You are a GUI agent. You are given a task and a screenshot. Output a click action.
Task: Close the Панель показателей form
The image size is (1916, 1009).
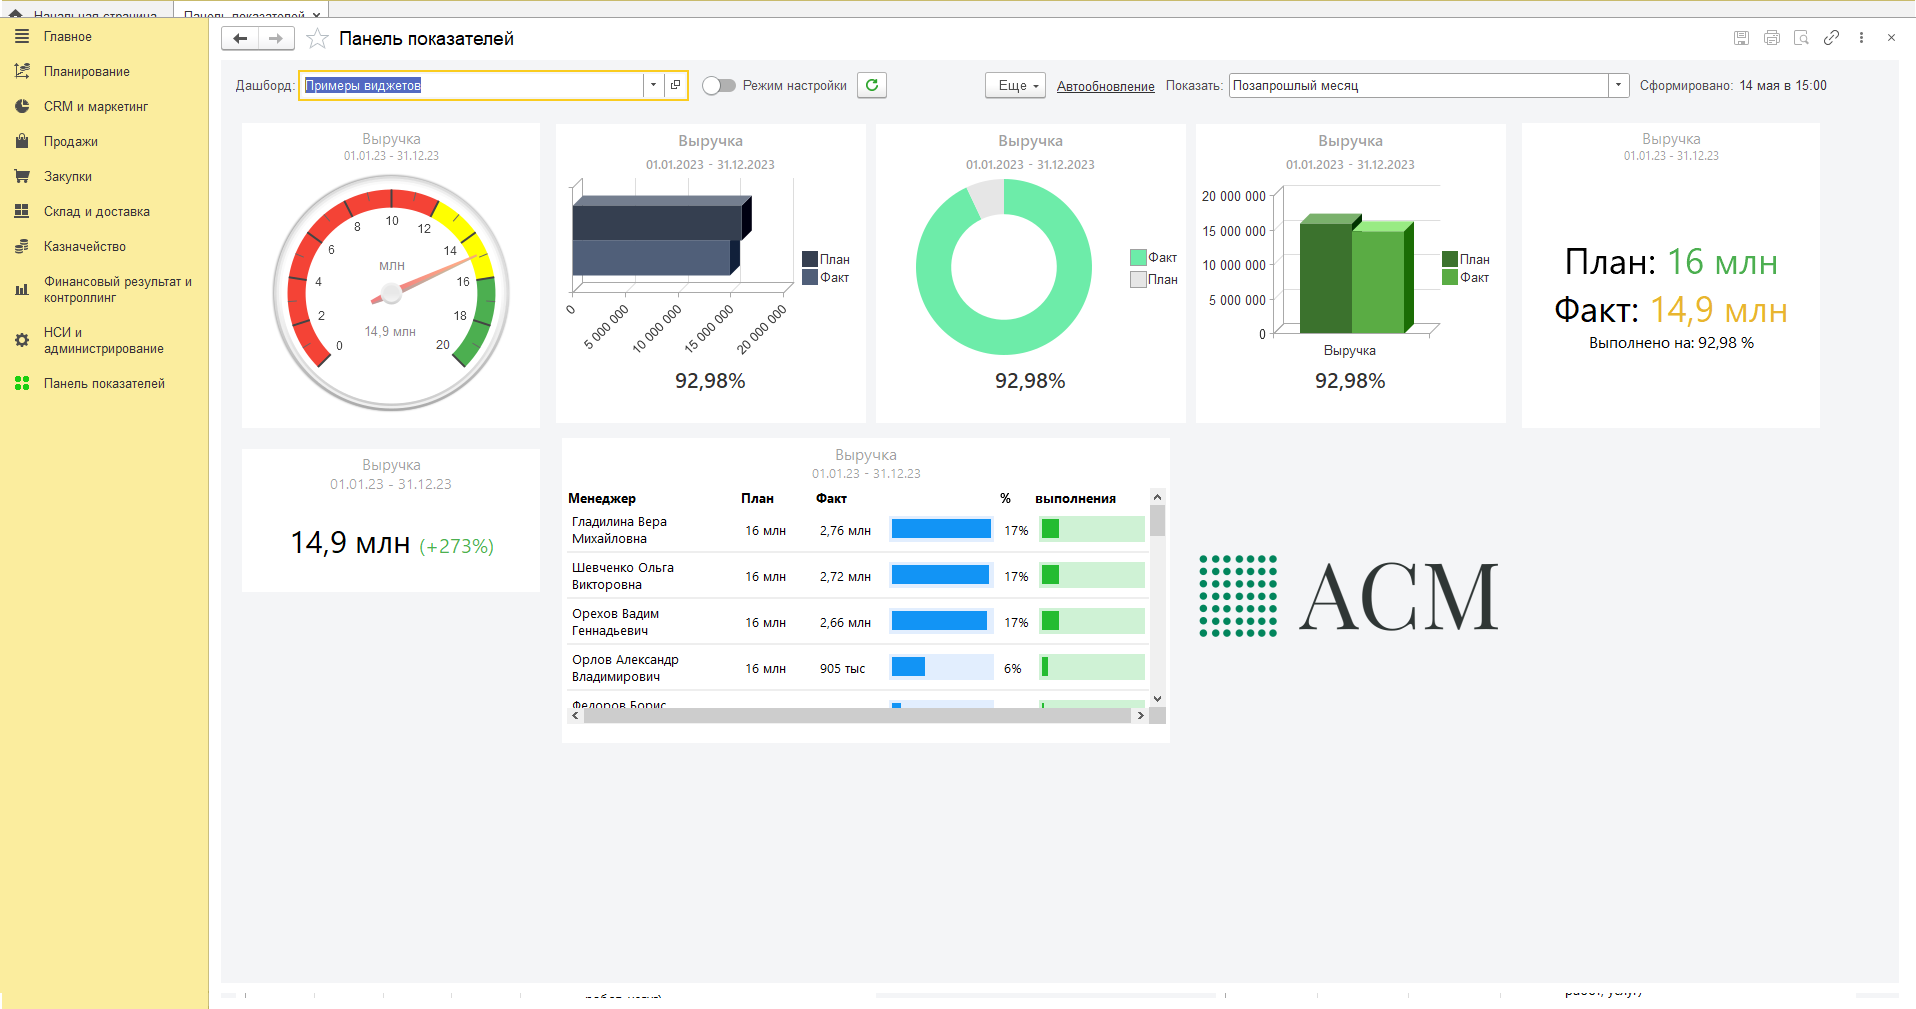pyautogui.click(x=1891, y=38)
